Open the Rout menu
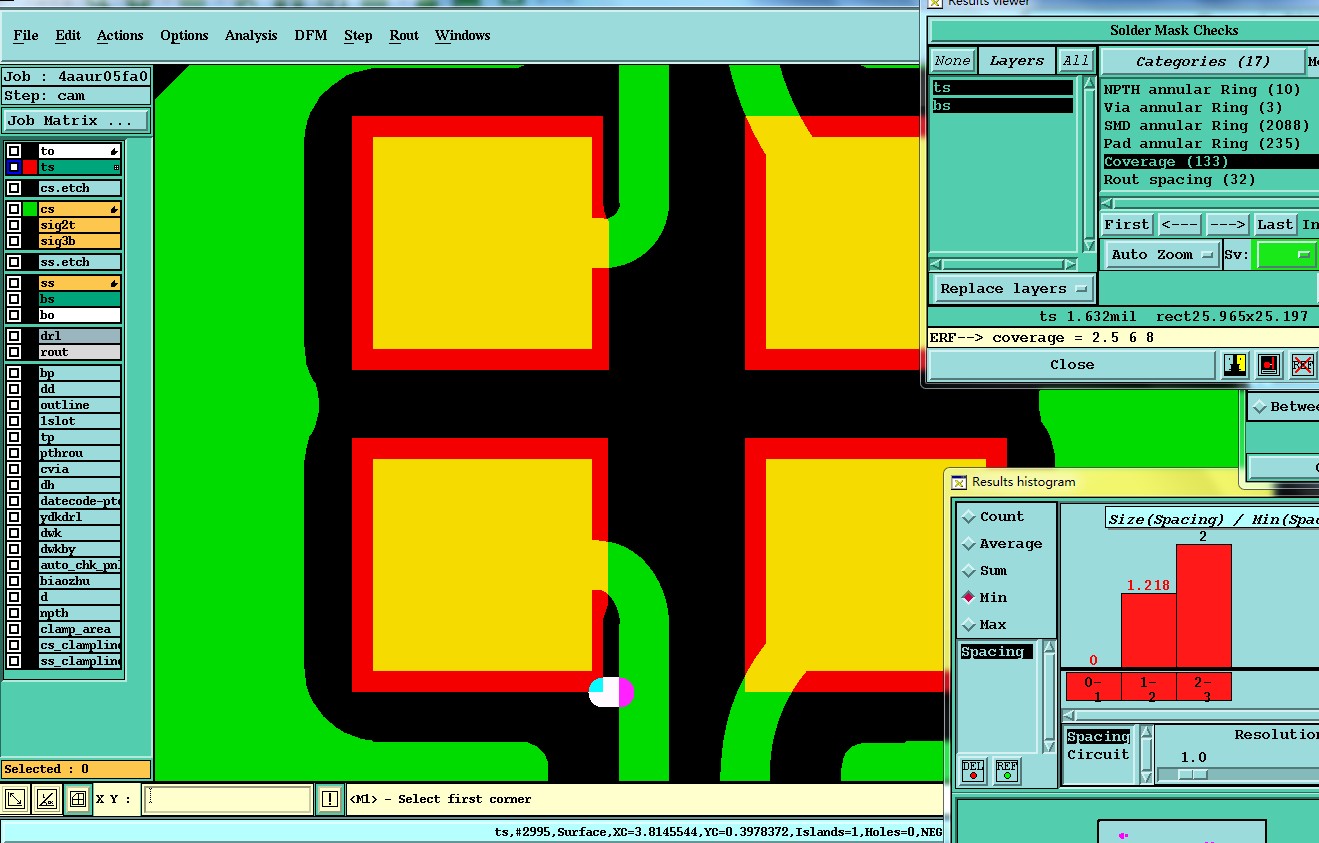This screenshot has width=1319, height=843. pyautogui.click(x=404, y=35)
